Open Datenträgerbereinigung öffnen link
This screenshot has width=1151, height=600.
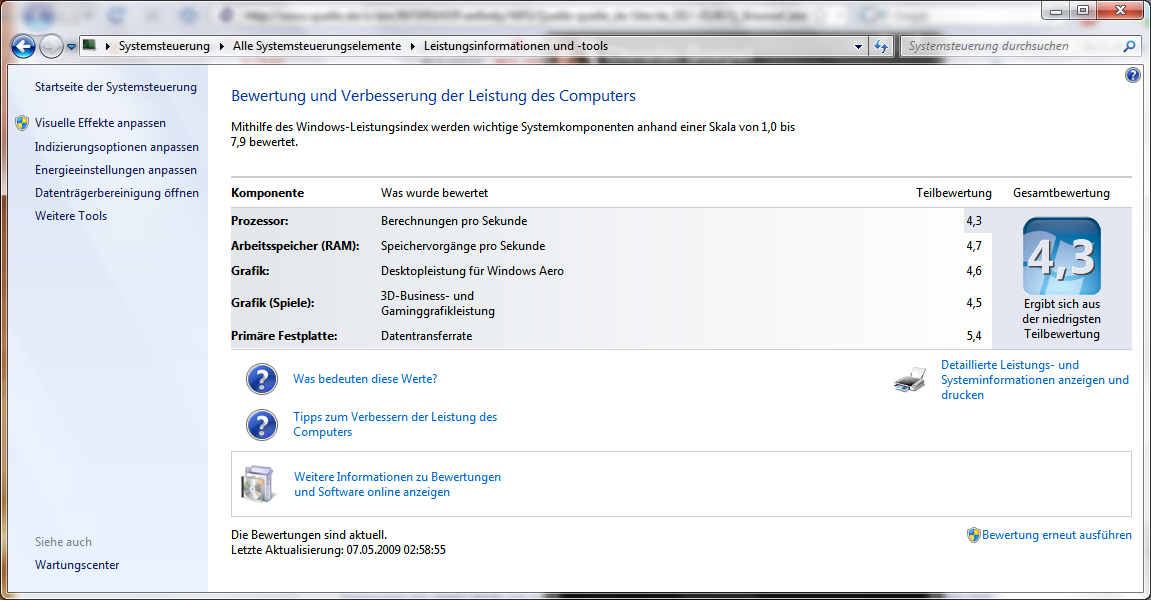click(117, 192)
